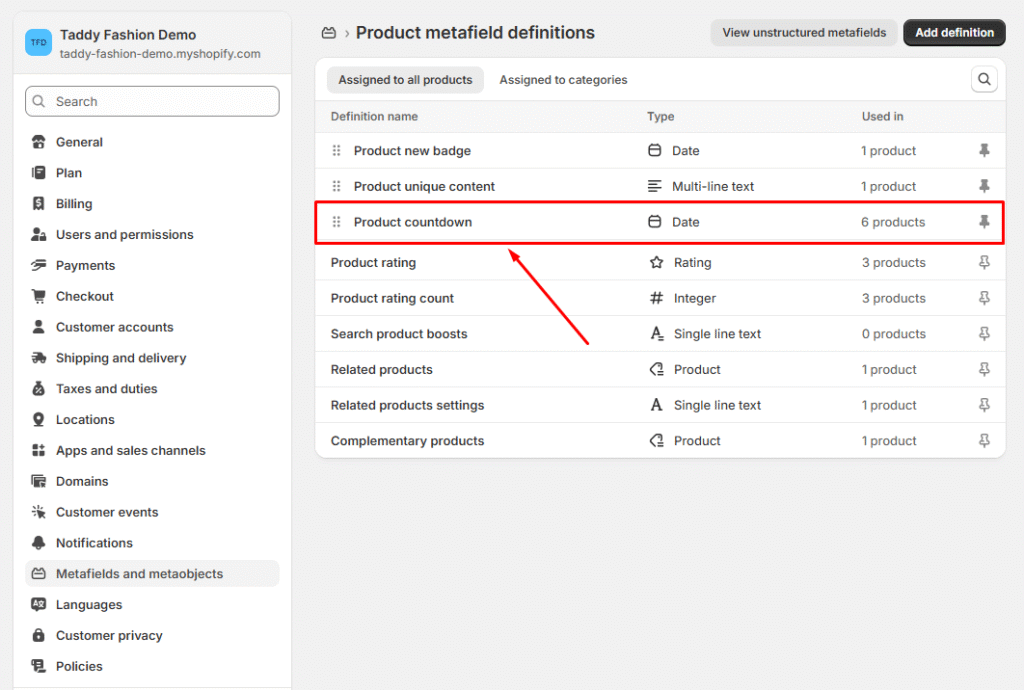The image size is (1024, 690).
Task: Open the Product rating count definition
Action: (392, 298)
